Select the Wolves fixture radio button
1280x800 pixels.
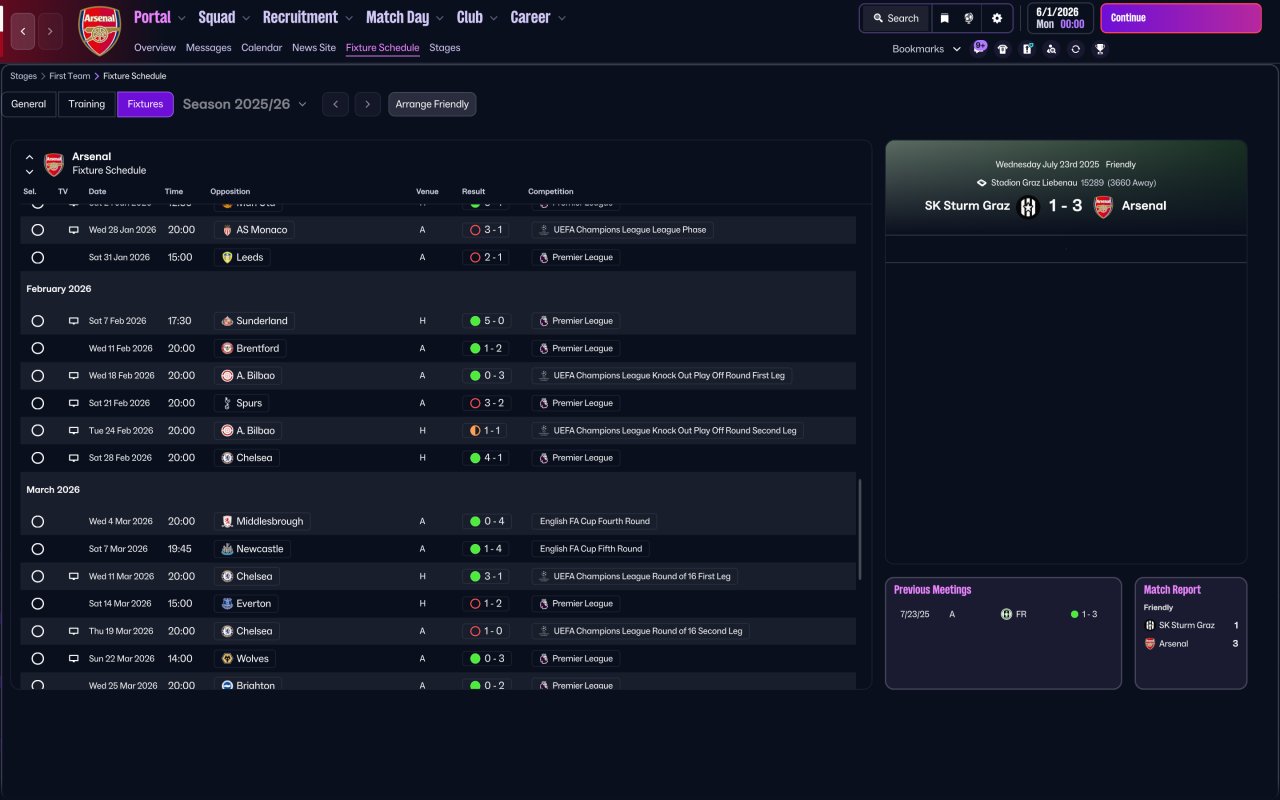click(38, 659)
